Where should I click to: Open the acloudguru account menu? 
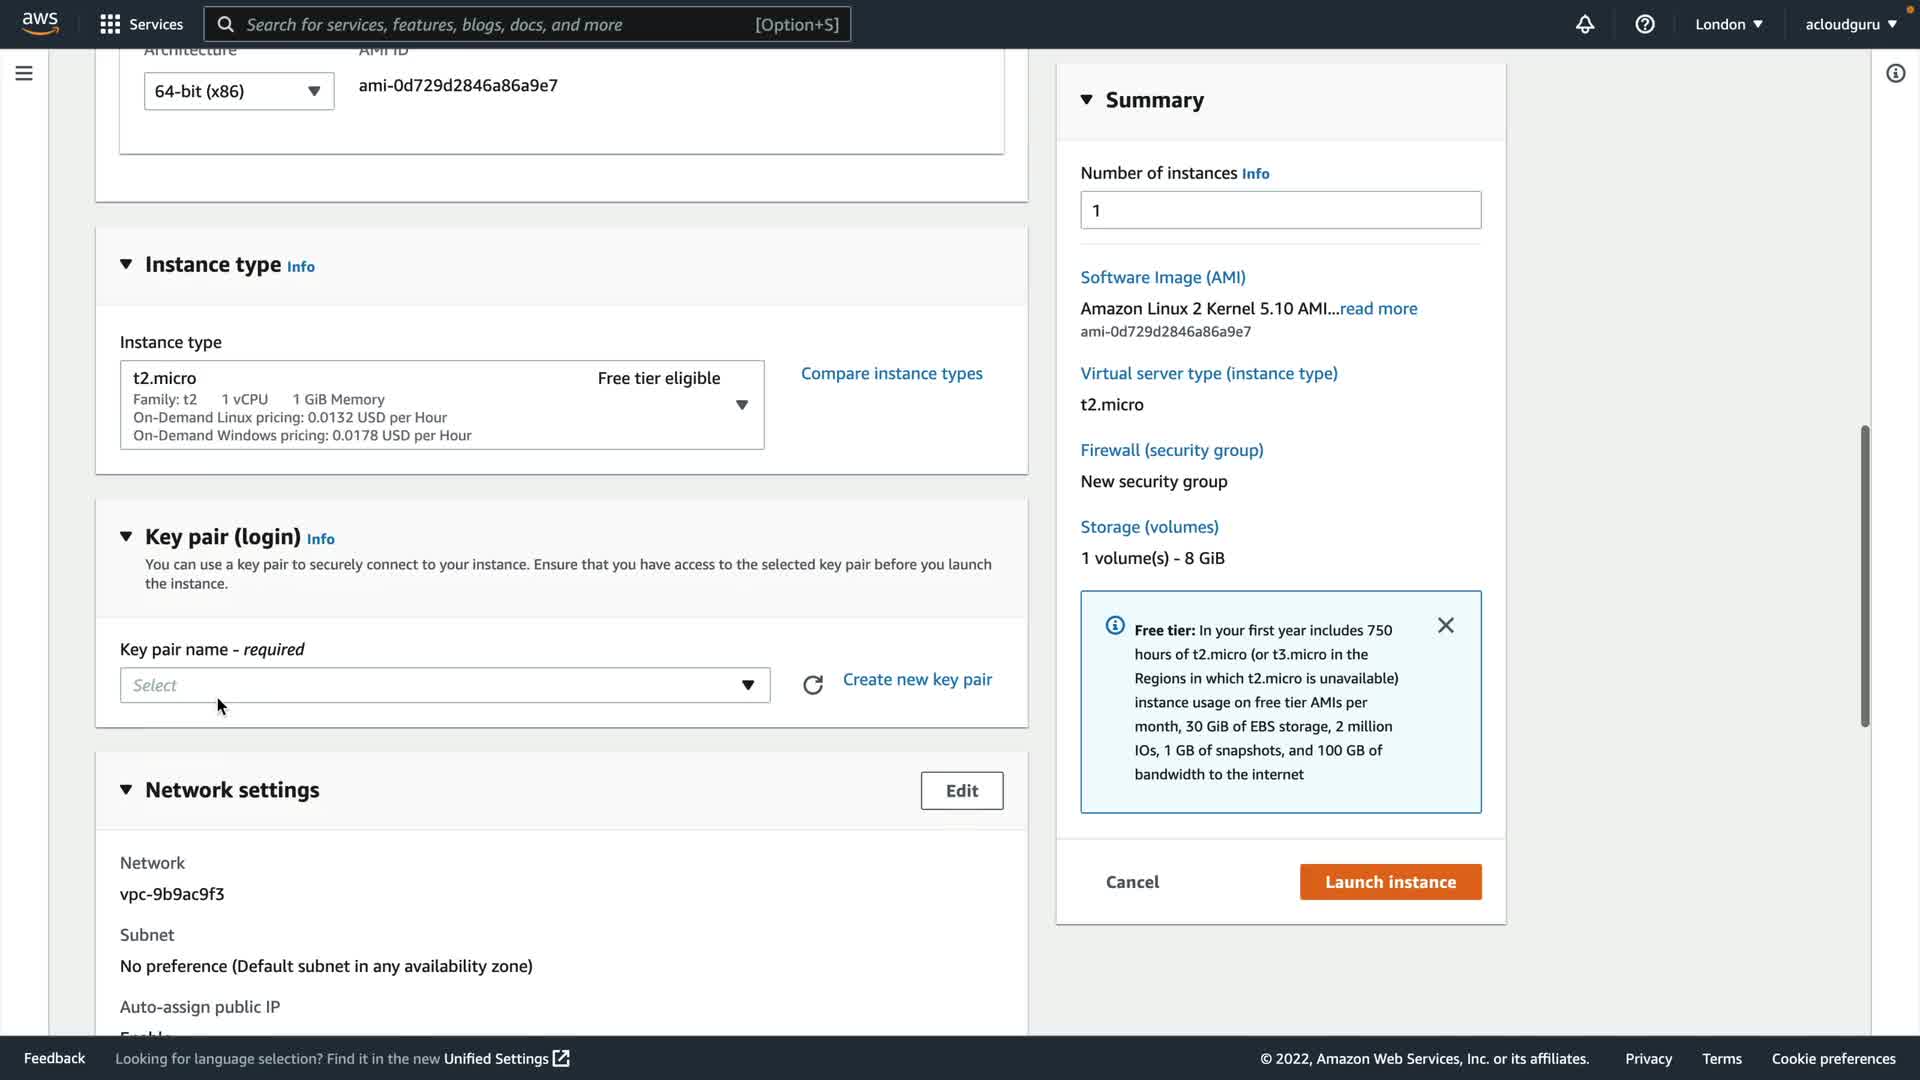click(x=1850, y=24)
